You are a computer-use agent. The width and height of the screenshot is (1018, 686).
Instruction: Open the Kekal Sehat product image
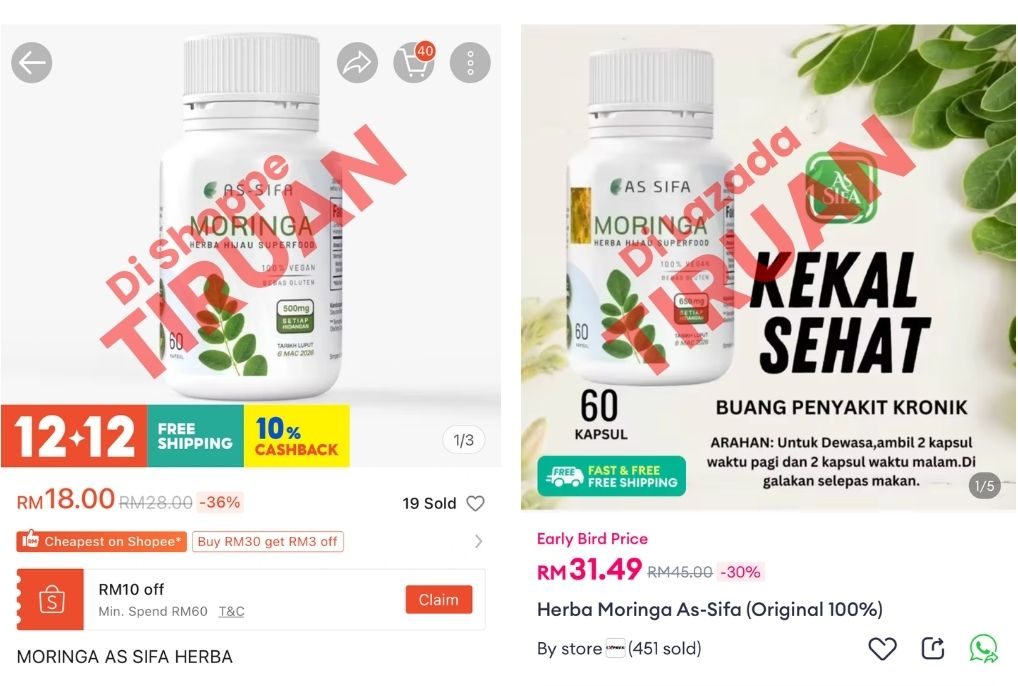tap(768, 267)
